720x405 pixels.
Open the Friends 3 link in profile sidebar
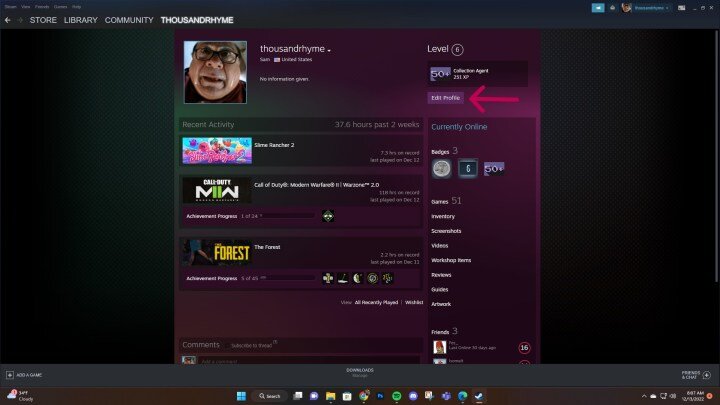(x=444, y=332)
